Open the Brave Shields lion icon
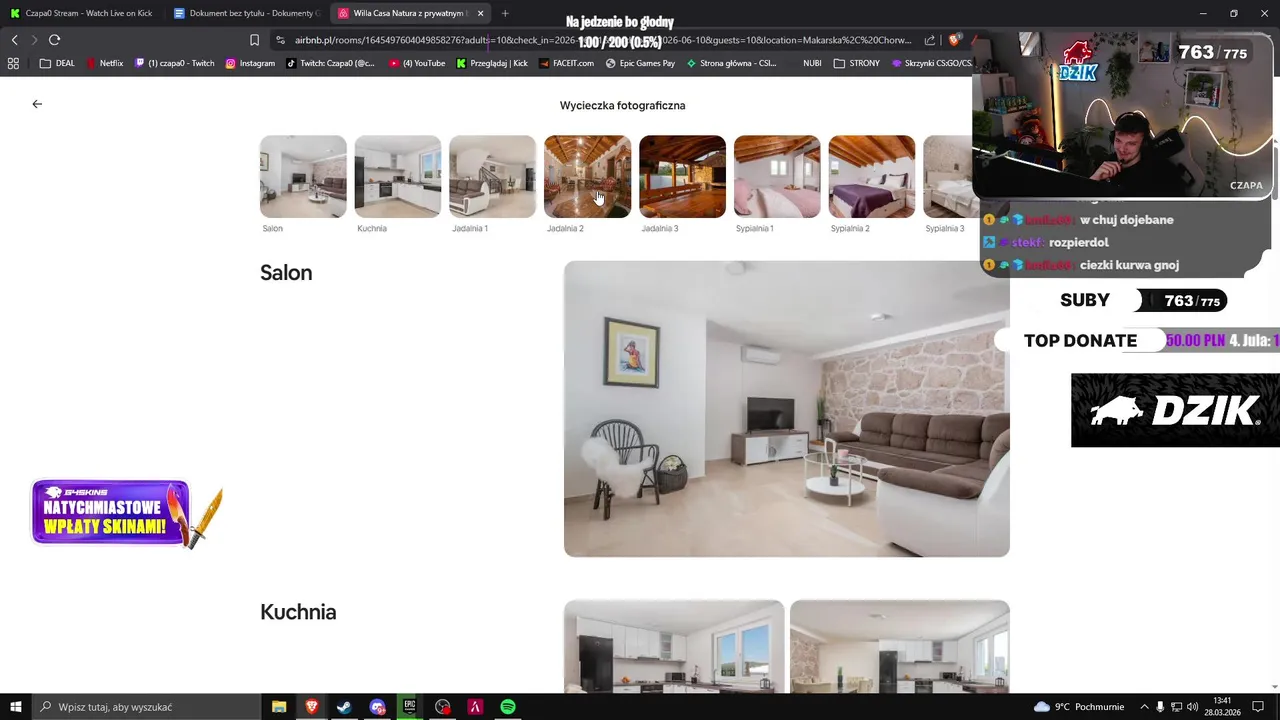The width and height of the screenshot is (1280, 720). (x=955, y=40)
